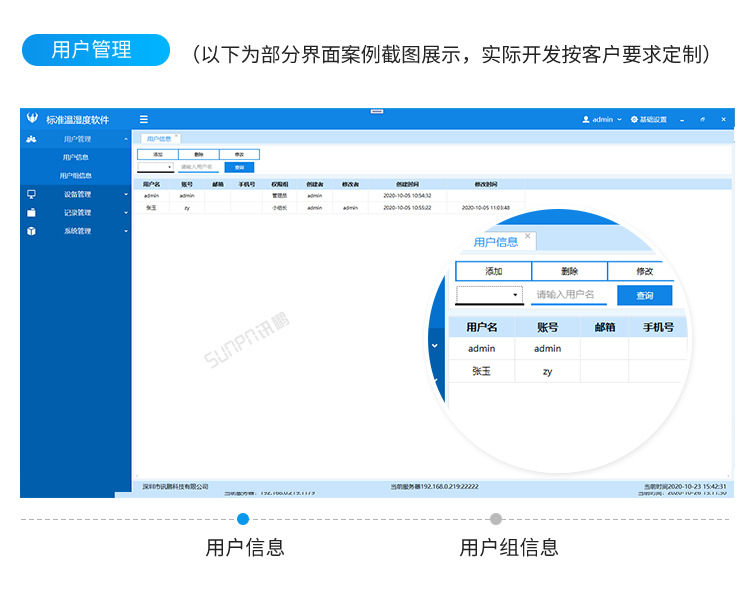Close the 用户信息 tab in magnified view

click(528, 236)
